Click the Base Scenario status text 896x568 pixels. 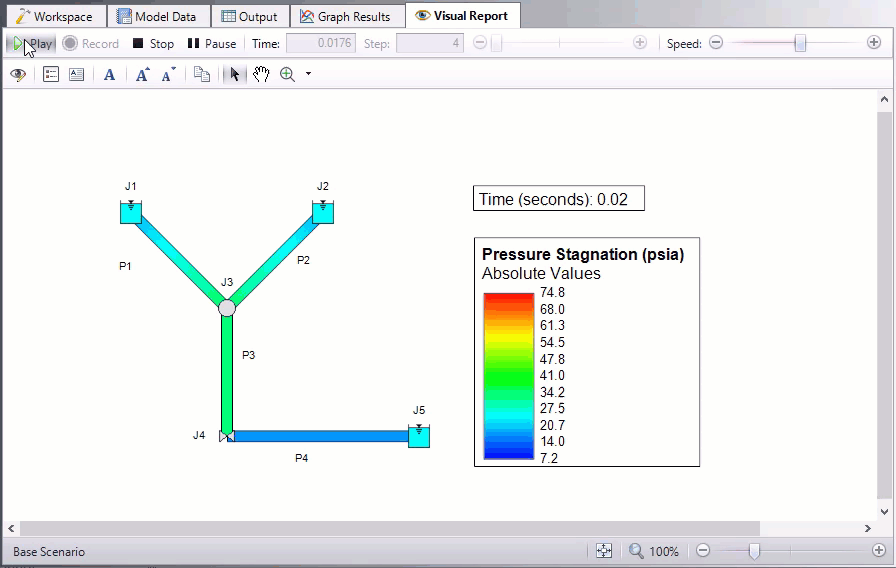point(49,552)
